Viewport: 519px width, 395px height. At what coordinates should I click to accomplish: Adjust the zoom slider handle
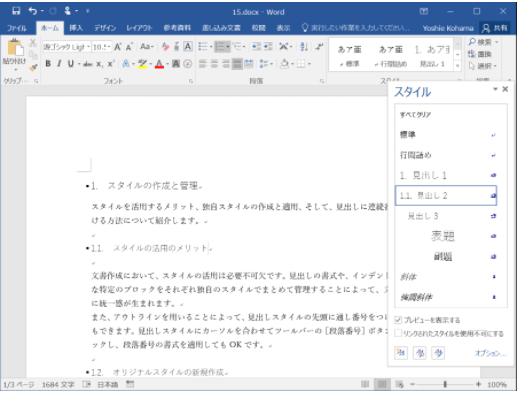click(x=445, y=384)
